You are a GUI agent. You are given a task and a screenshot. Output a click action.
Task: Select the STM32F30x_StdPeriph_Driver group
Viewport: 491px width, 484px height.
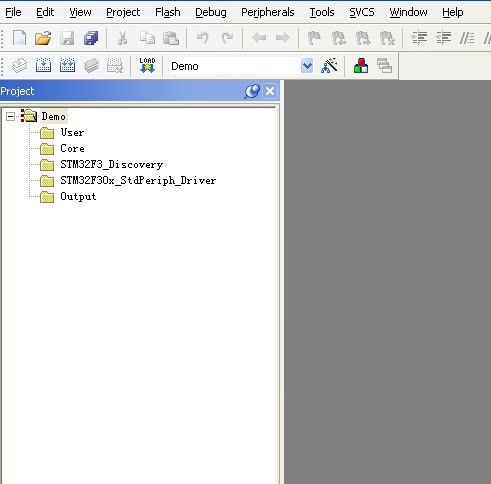click(138, 180)
